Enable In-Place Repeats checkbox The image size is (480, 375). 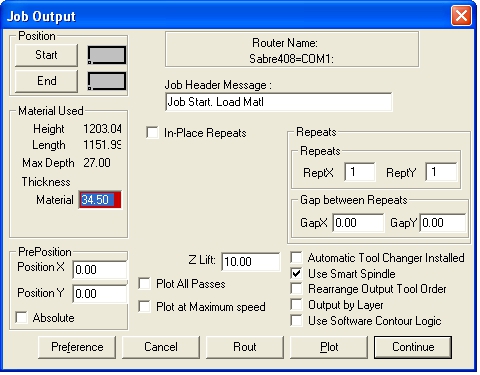coord(152,133)
